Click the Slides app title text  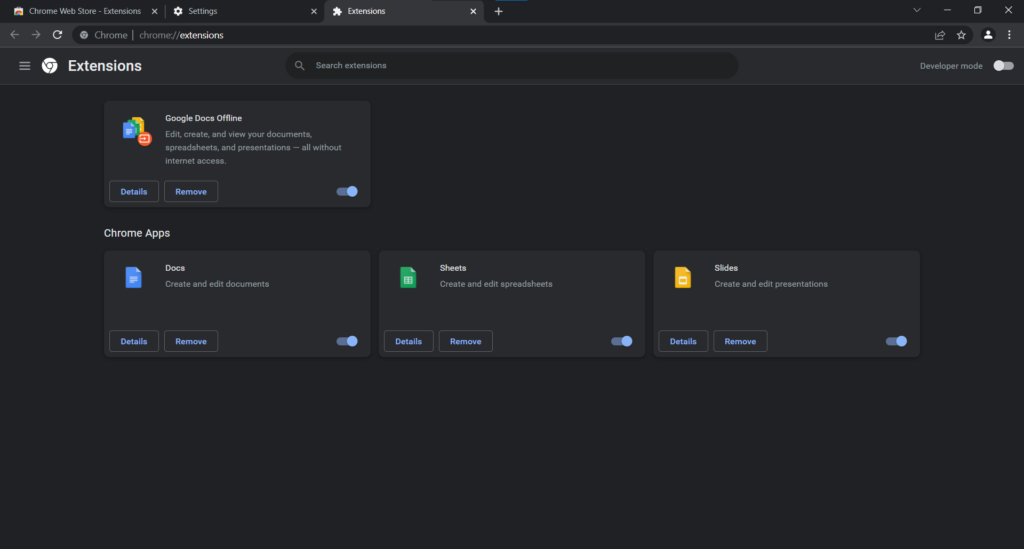(726, 268)
